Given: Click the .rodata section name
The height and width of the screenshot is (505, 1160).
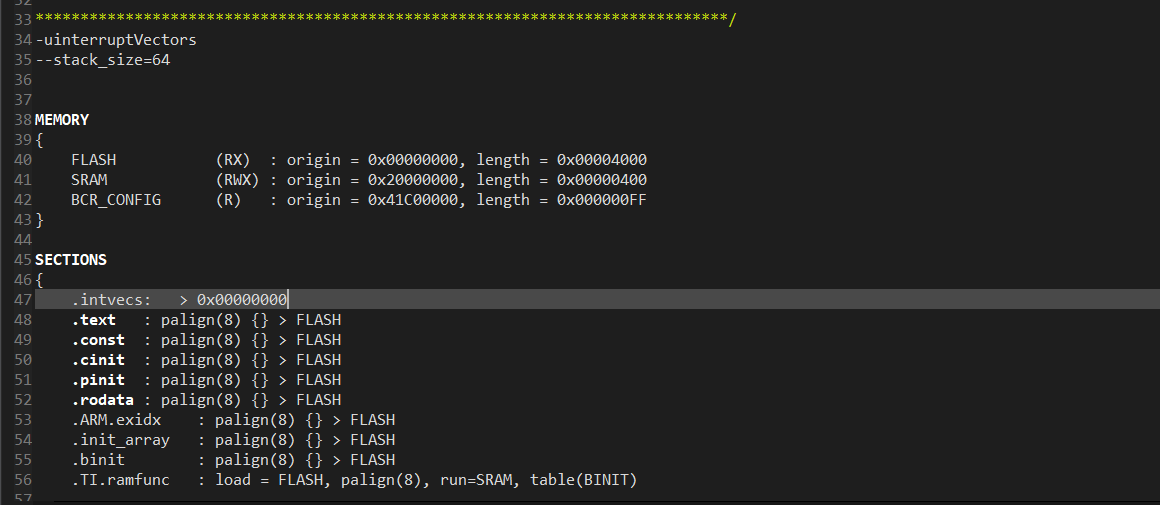Looking at the screenshot, I should (x=103, y=399).
